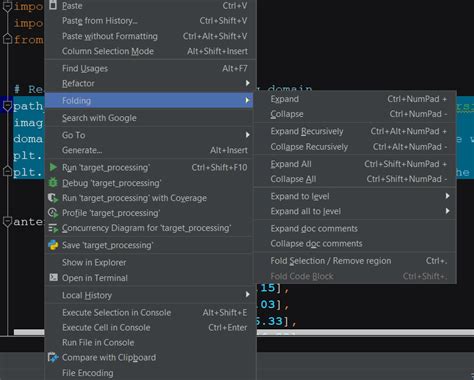Select Generate... menu entry
This screenshot has width=474, height=380.
click(x=150, y=150)
